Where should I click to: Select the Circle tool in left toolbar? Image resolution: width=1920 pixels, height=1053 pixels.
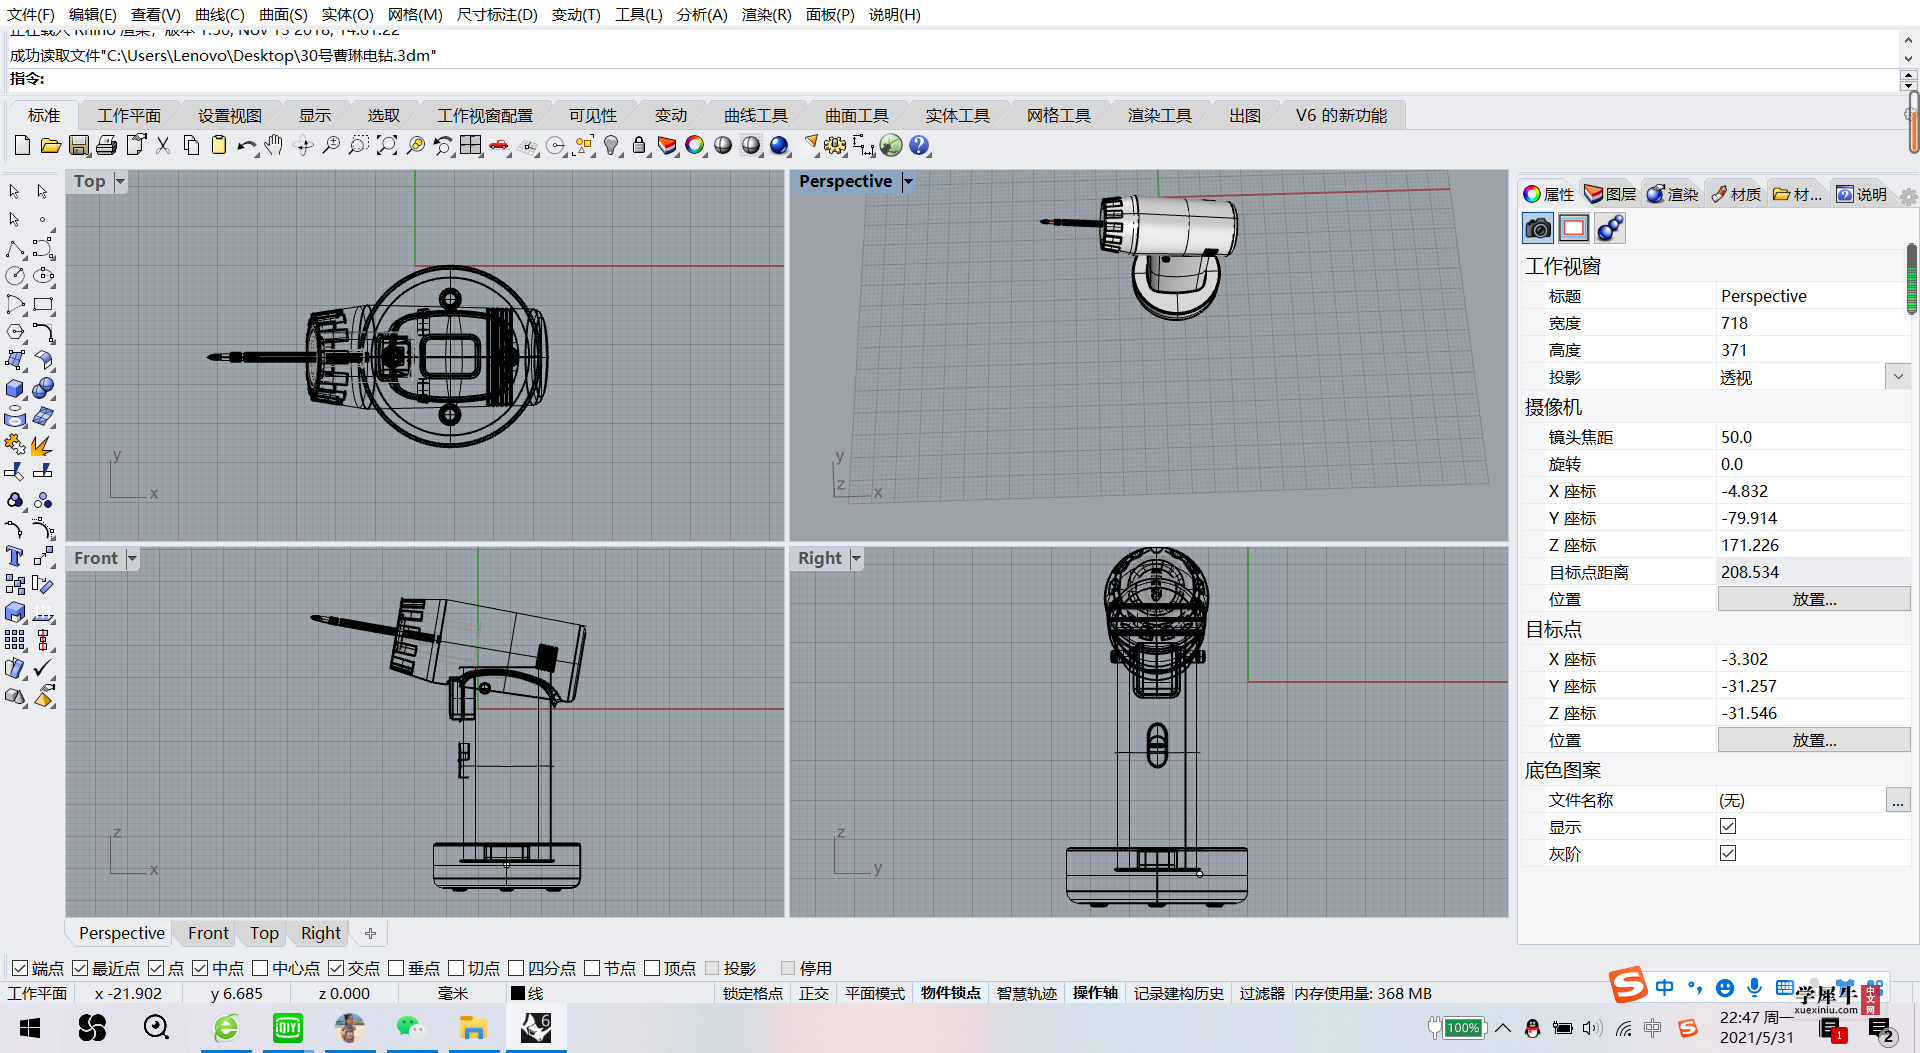pyautogui.click(x=15, y=276)
